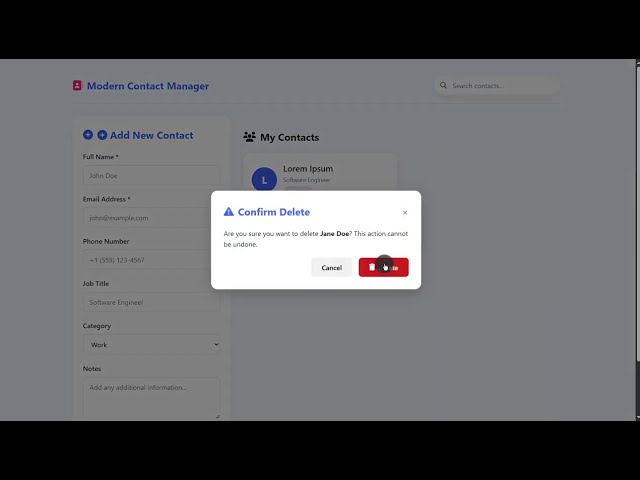The width and height of the screenshot is (640, 480).
Task: Click the Add New Contact heading text
Action: pyautogui.click(x=151, y=136)
